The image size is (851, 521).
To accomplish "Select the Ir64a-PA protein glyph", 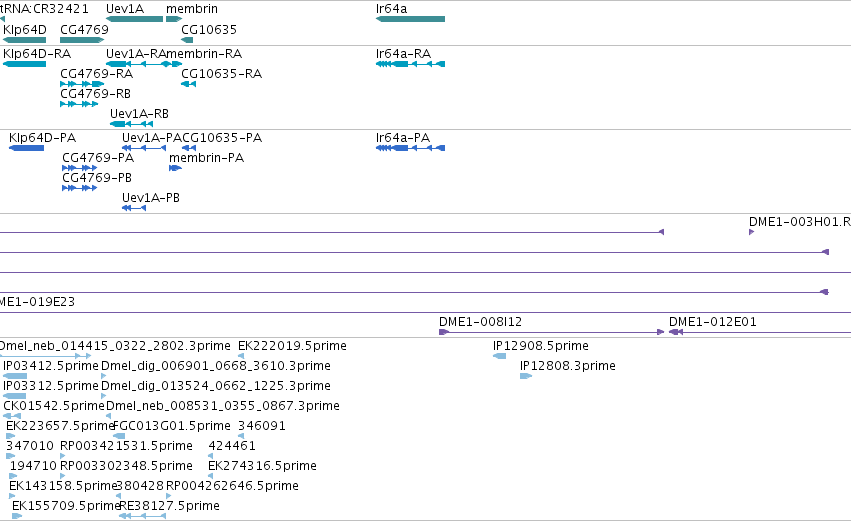I will click(410, 148).
